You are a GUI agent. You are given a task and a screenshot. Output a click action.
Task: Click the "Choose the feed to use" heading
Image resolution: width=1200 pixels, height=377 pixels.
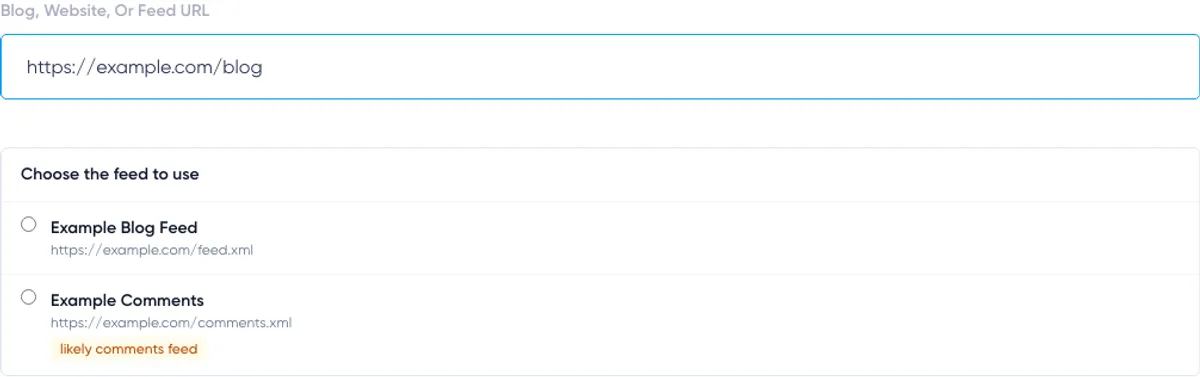(110, 174)
